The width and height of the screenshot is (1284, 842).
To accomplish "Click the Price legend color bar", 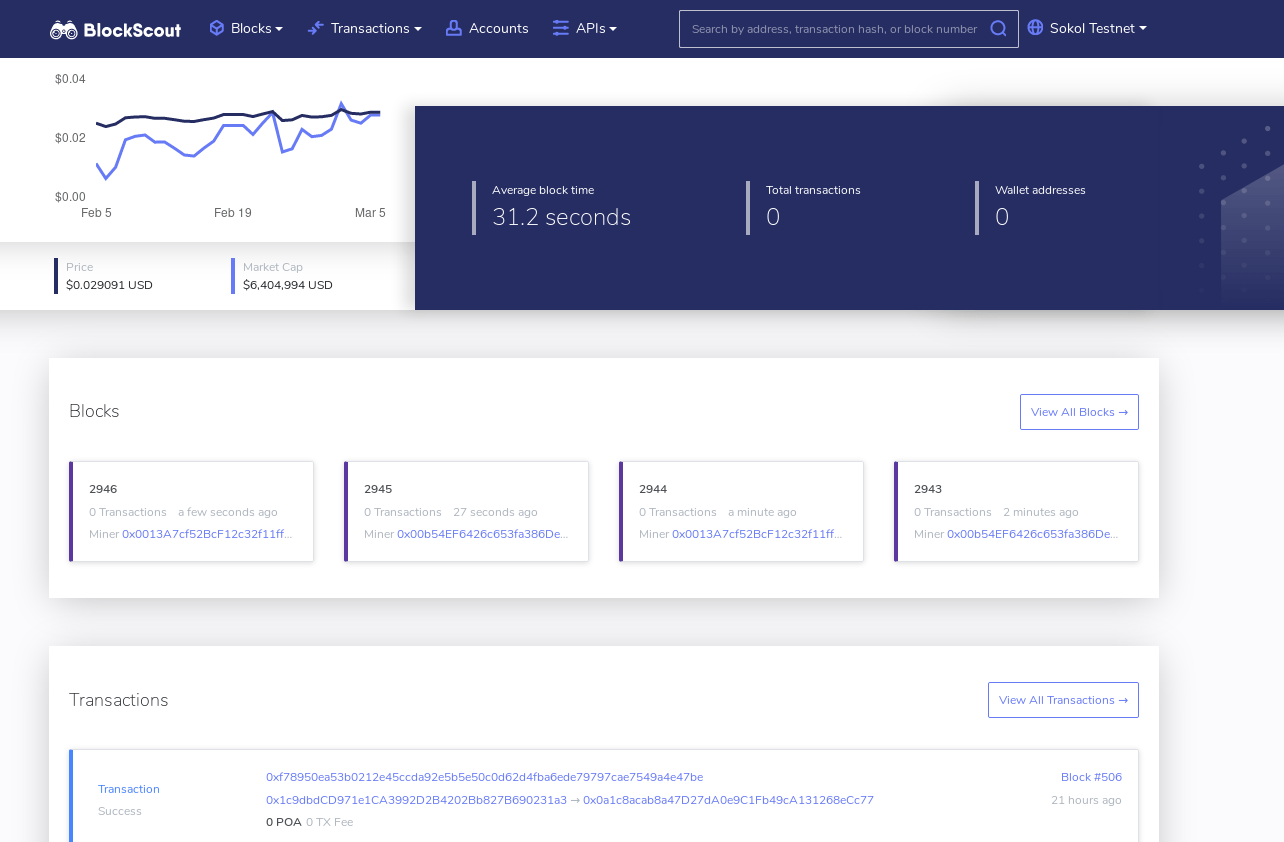I will coord(56,276).
